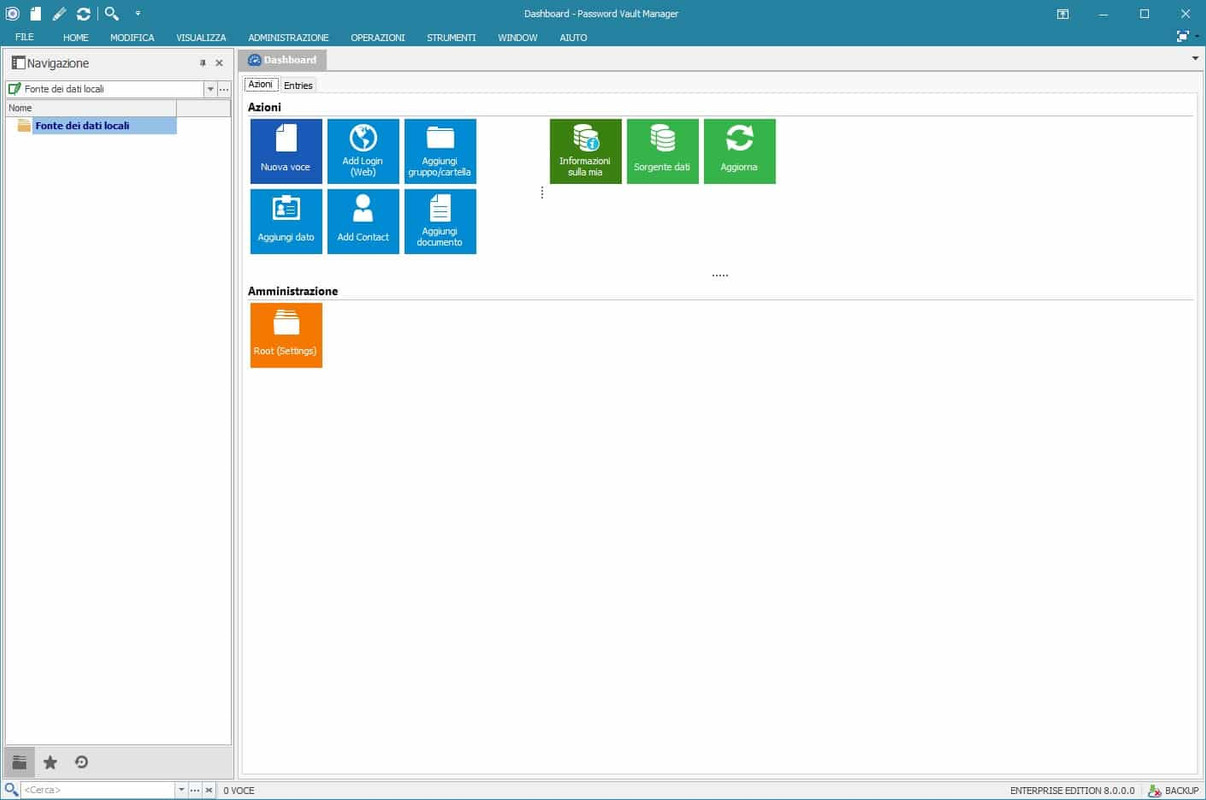The height and width of the screenshot is (800, 1206).
Task: Open the AIUTO ribbon tab
Action: (x=573, y=38)
